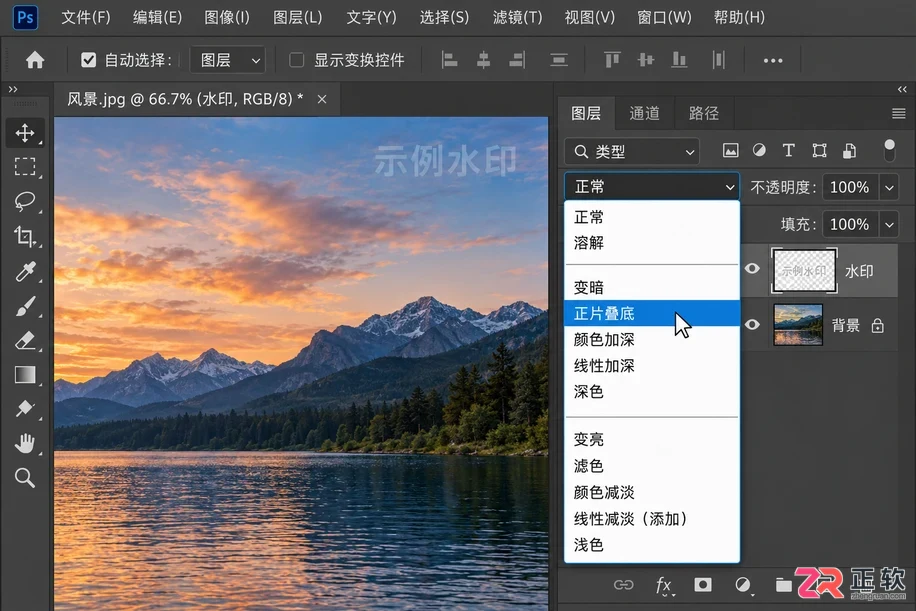916x611 pixels.
Task: Close the 风景.jpg document tab
Action: point(322,99)
